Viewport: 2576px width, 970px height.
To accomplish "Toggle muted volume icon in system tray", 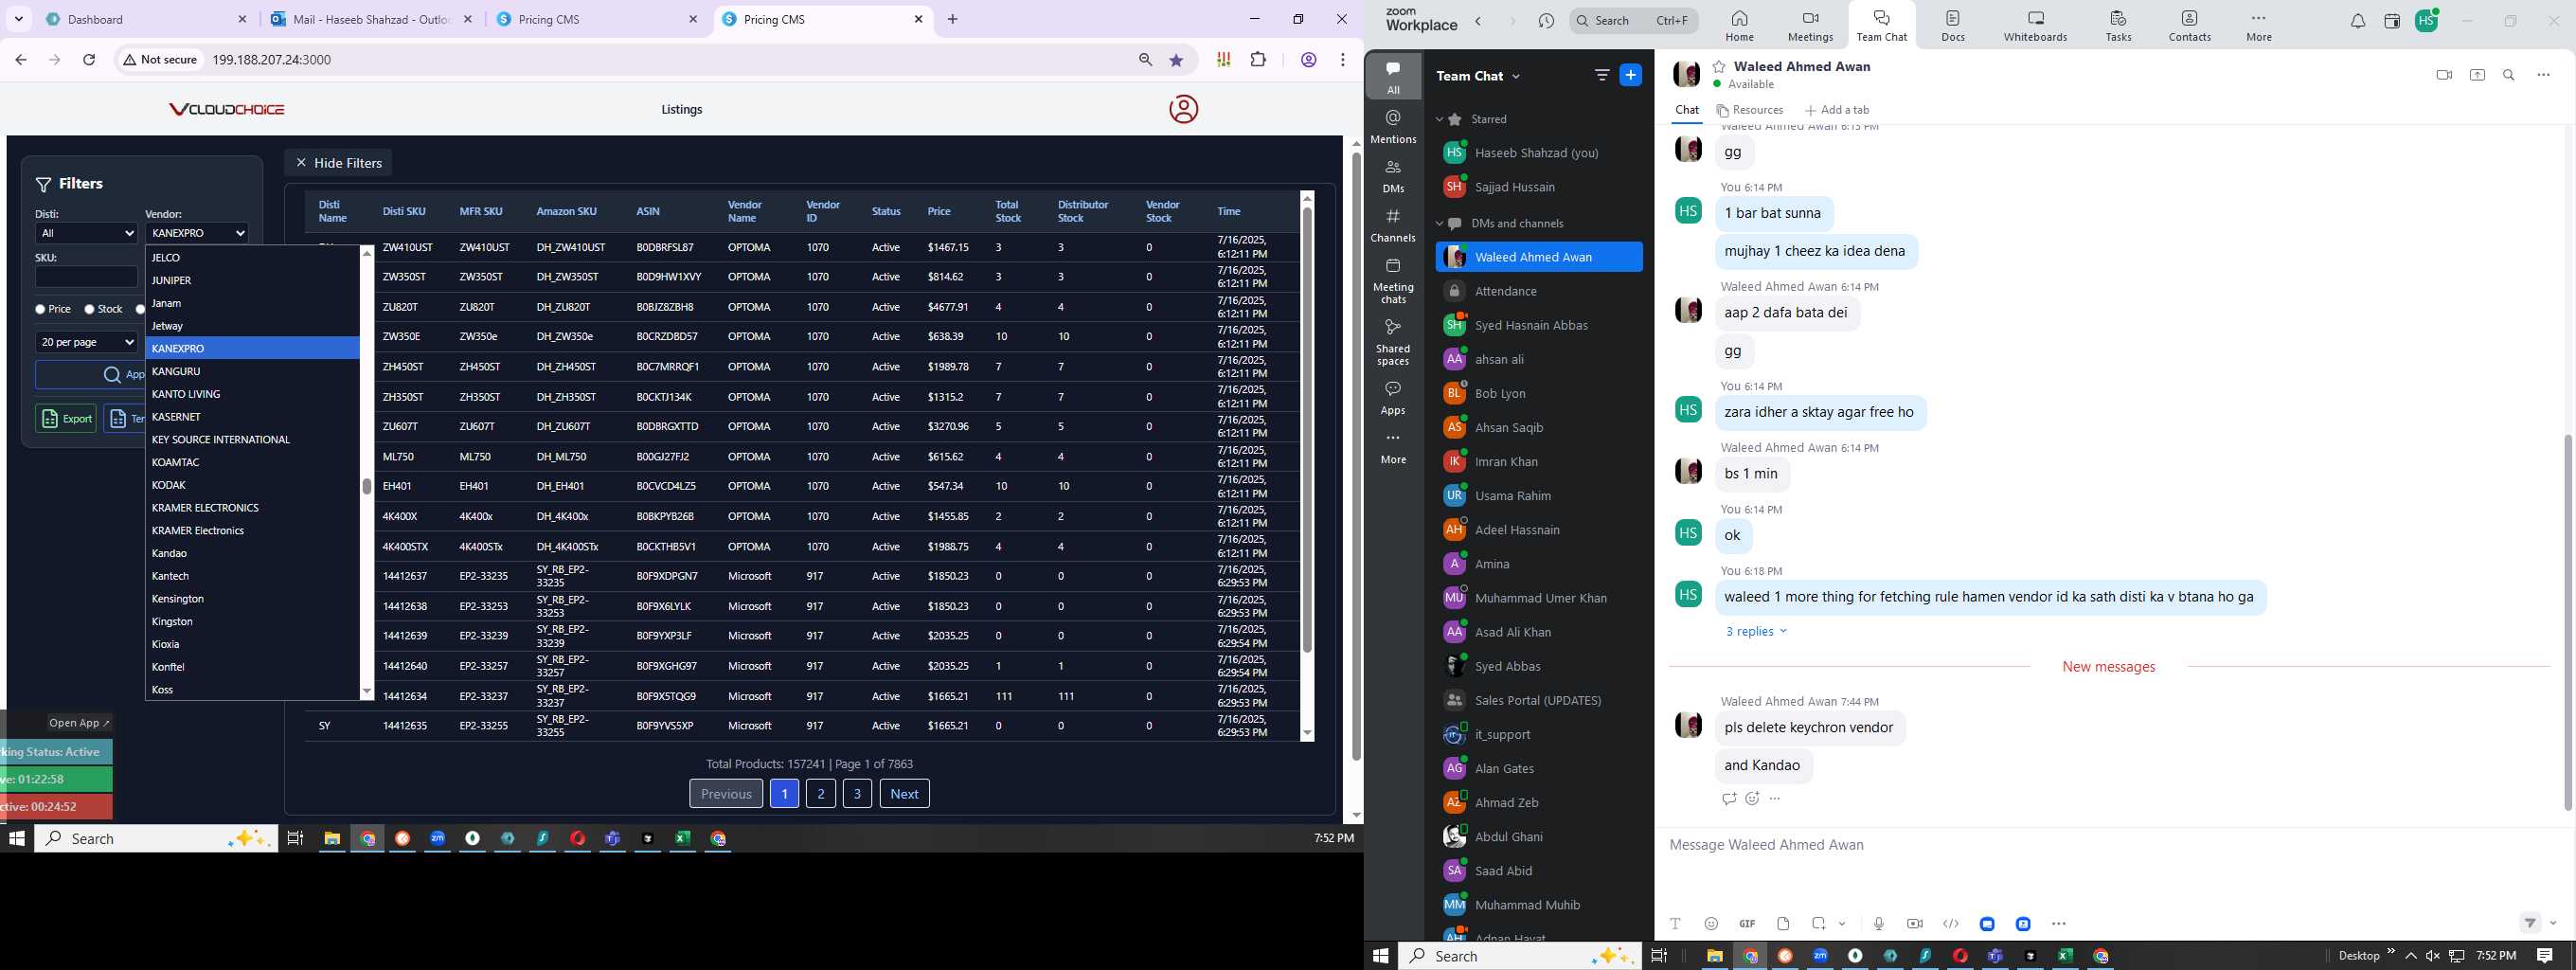I will click(2433, 956).
